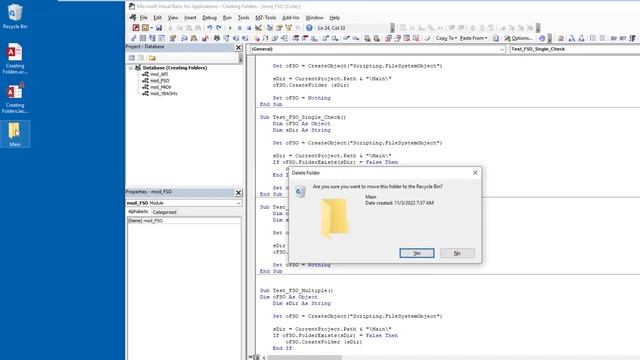Open the Debug menu
The height and width of the screenshot is (360, 640).
click(x=209, y=18)
